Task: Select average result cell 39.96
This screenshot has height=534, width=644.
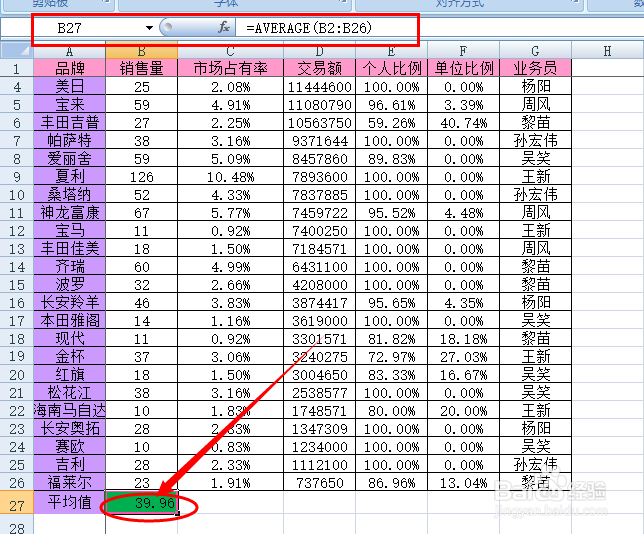Action: pyautogui.click(x=142, y=502)
